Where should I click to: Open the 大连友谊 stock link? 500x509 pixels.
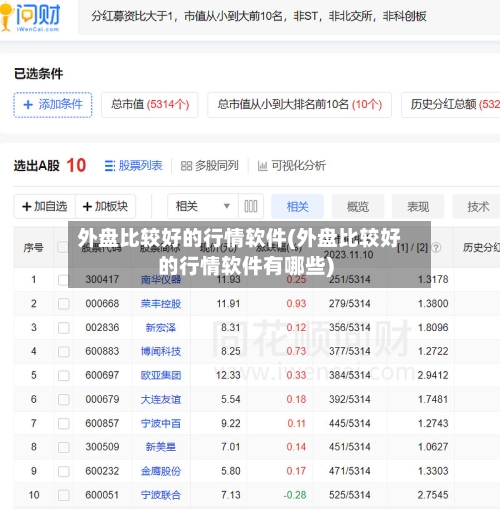[x=161, y=399]
